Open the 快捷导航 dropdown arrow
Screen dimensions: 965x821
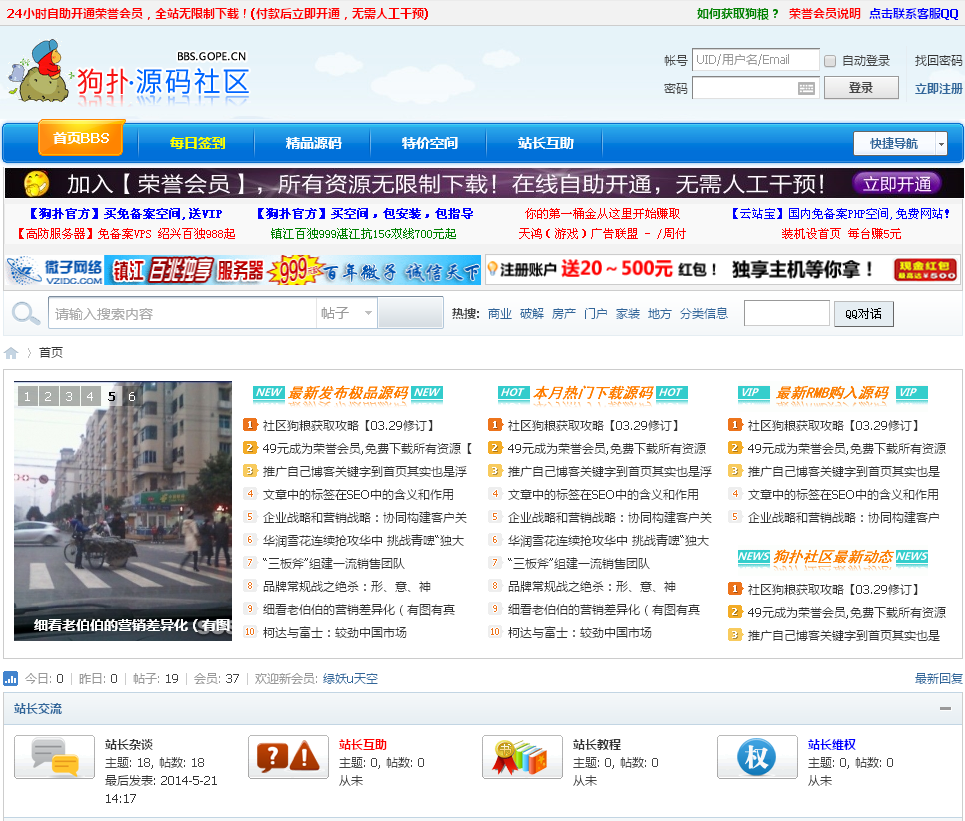[x=940, y=143]
